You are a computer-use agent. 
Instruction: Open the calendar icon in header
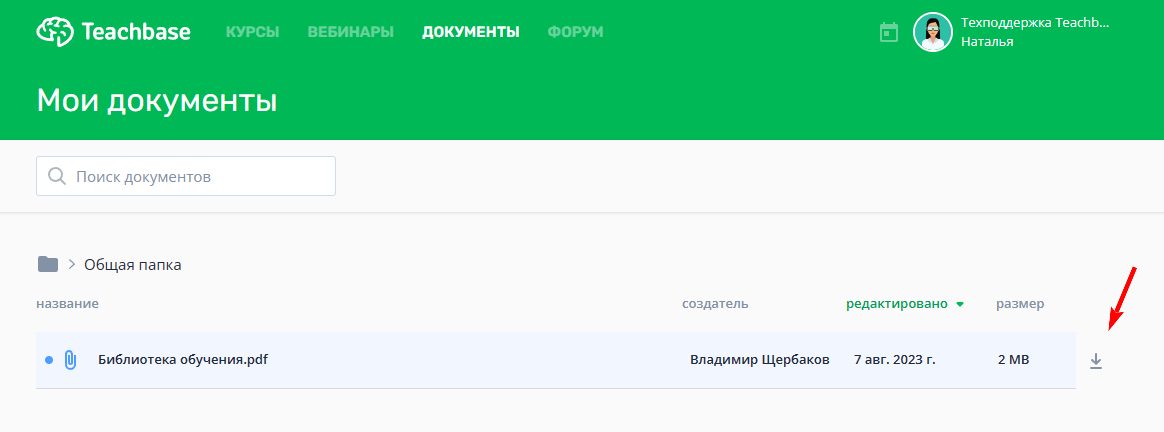[x=889, y=32]
